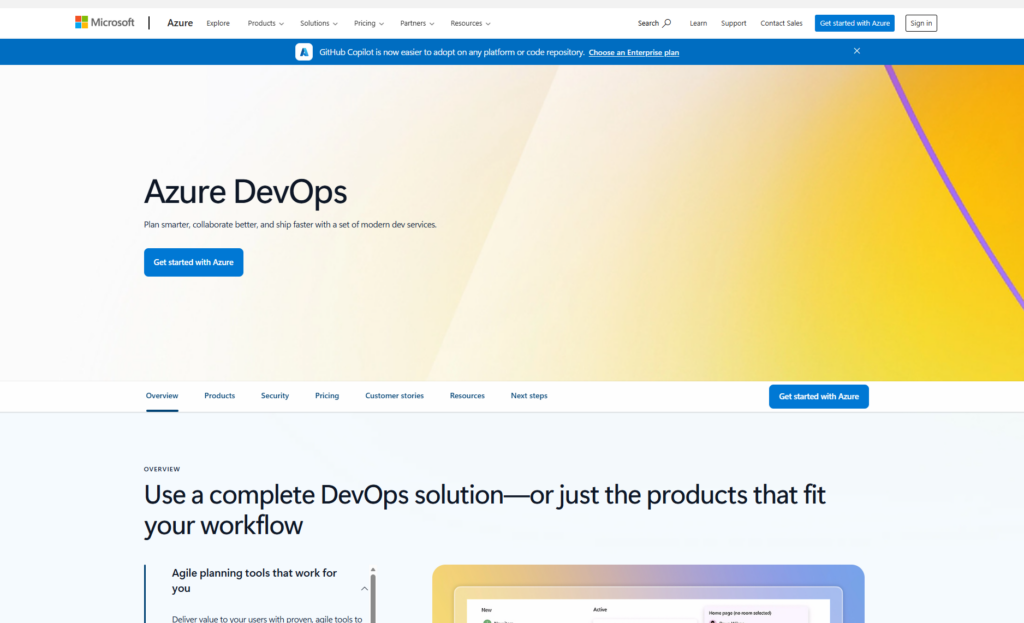The height and width of the screenshot is (623, 1024).
Task: Expand the Resources header menu
Action: 470,23
